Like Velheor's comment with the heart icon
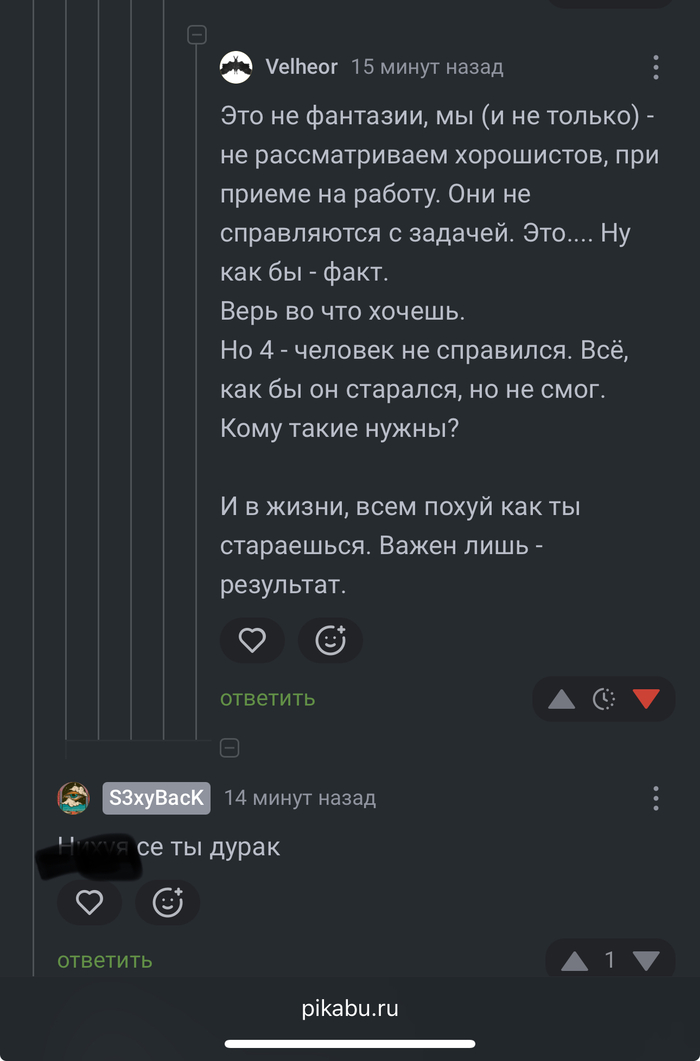This screenshot has height=1061, width=700. 252,640
